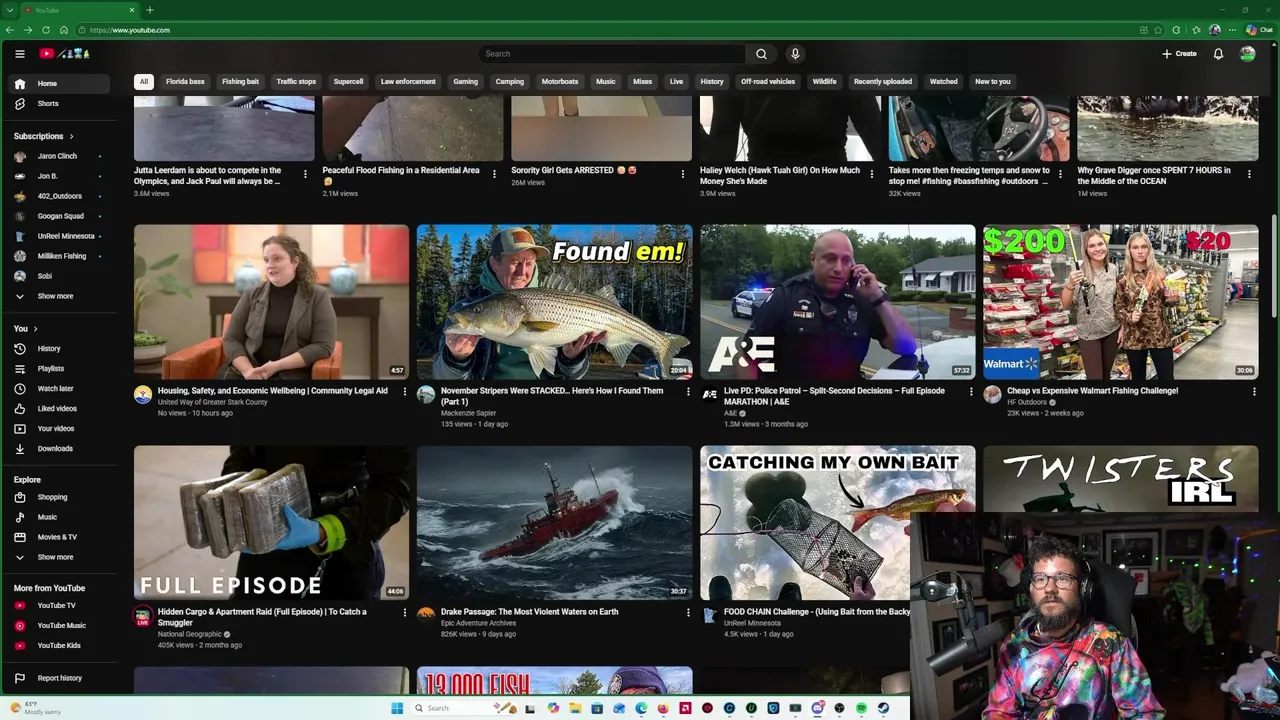The width and height of the screenshot is (1280, 720).
Task: Open Copilot Chat in browser
Action: (1258, 30)
